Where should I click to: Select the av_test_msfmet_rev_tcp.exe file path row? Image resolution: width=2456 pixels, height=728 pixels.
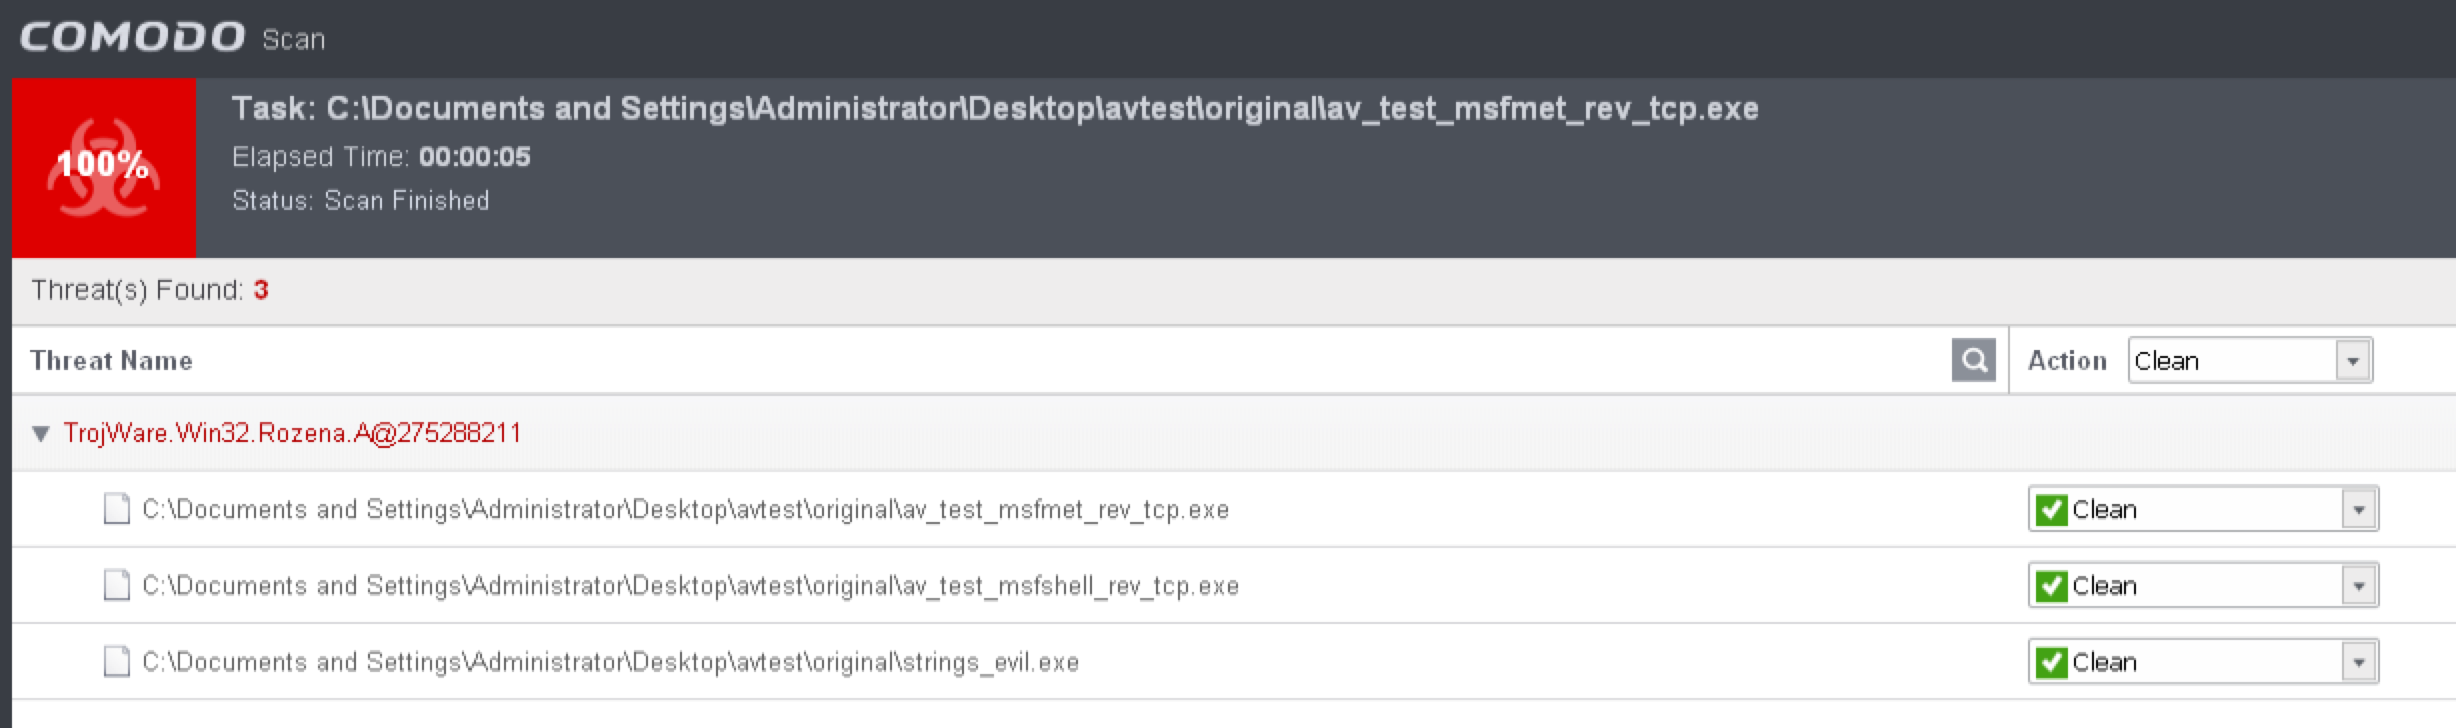point(685,510)
